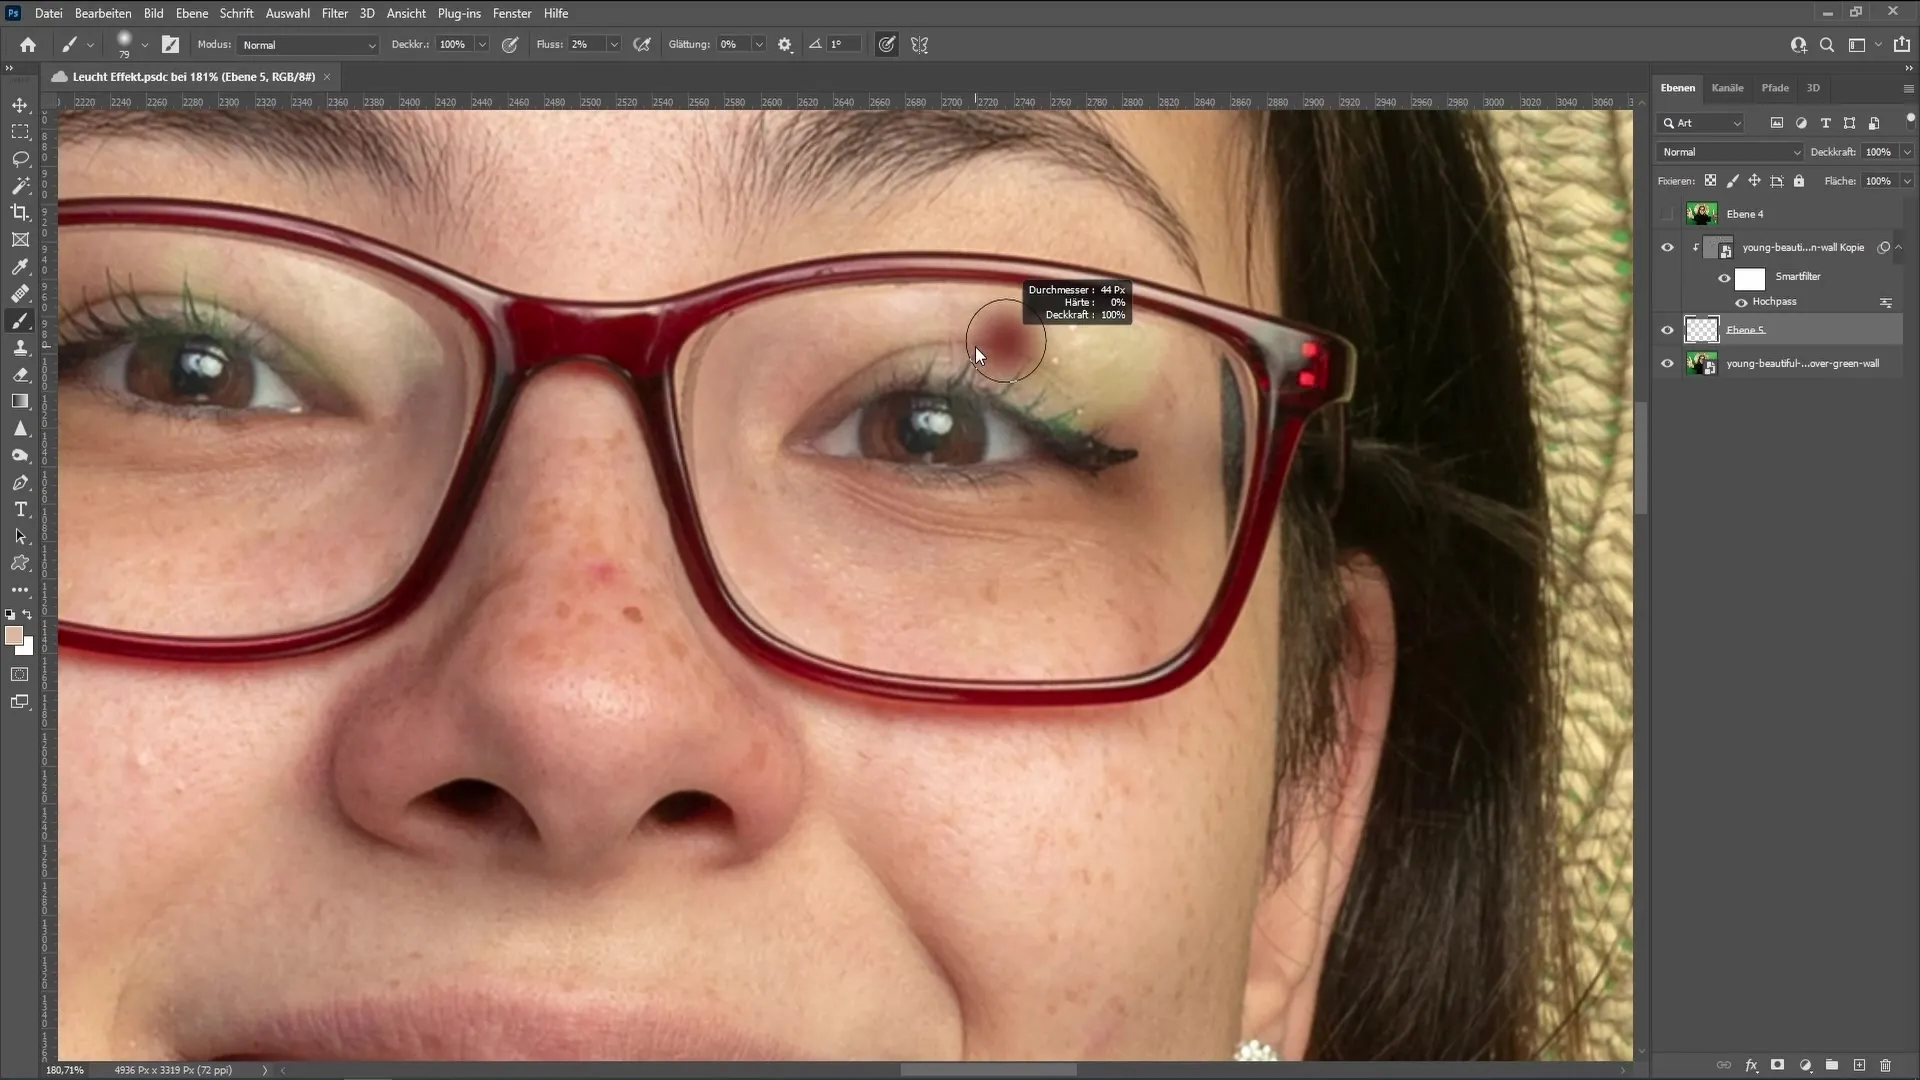The width and height of the screenshot is (1920, 1080).
Task: Click the SmartFilter layer thumbnail
Action: tap(1749, 276)
